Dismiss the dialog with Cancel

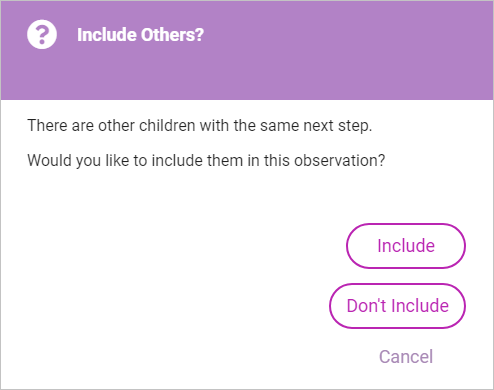click(x=406, y=357)
